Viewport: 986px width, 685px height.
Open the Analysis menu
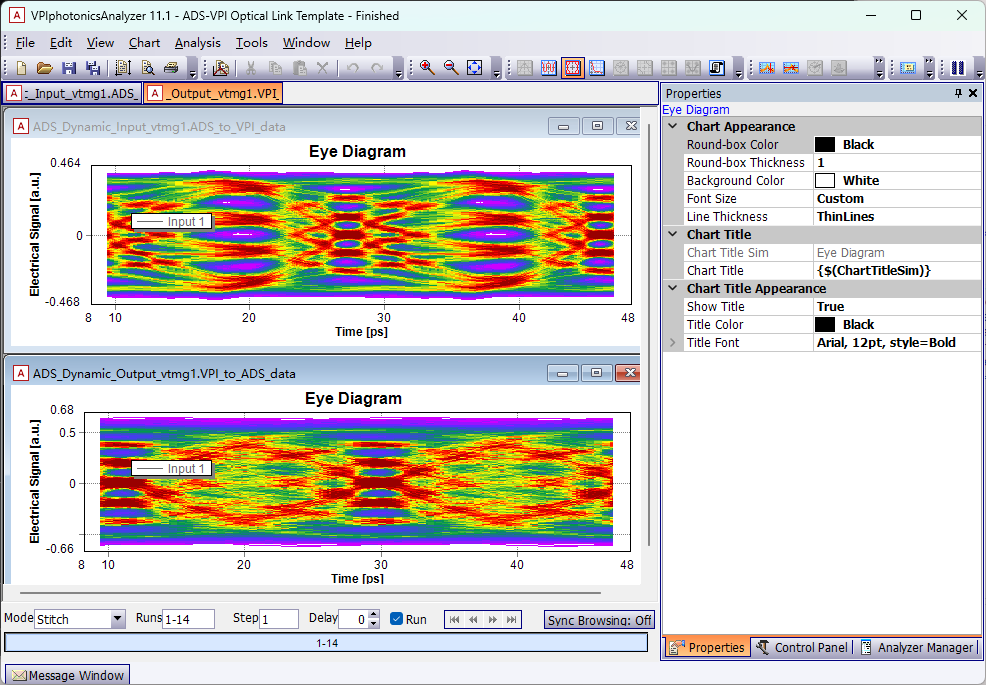point(197,43)
